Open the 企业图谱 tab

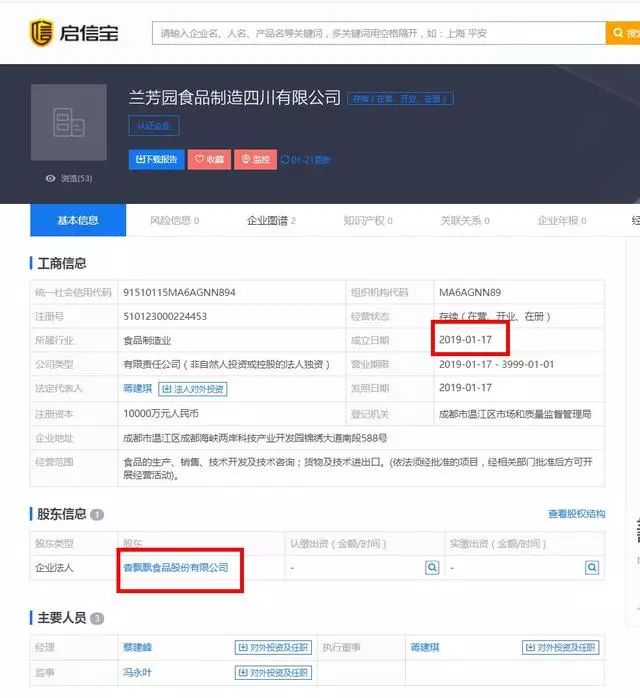pos(271,220)
